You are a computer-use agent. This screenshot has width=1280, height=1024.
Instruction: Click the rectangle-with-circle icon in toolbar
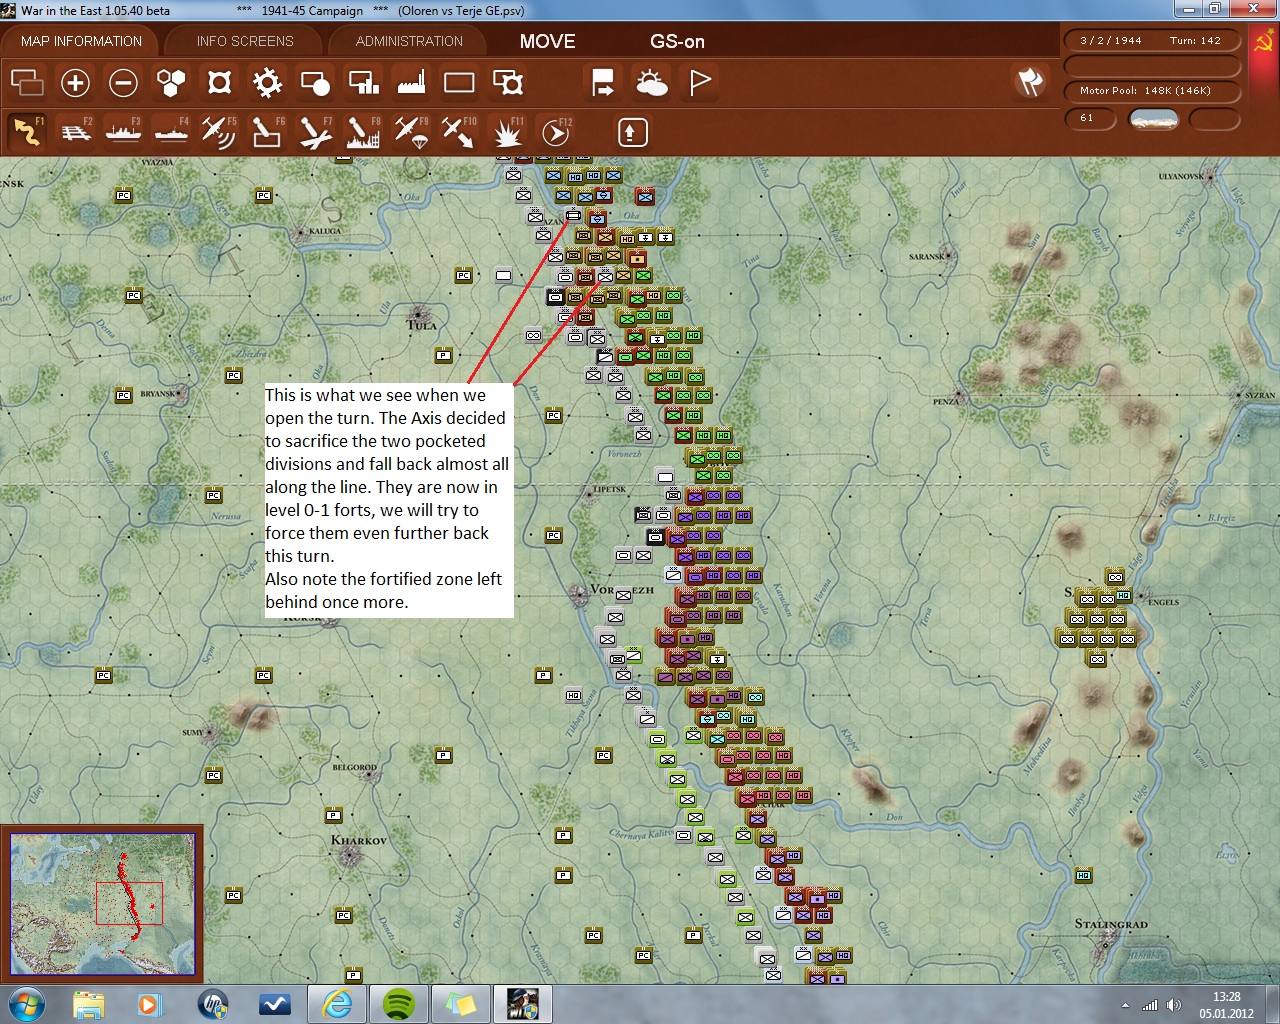click(x=315, y=82)
